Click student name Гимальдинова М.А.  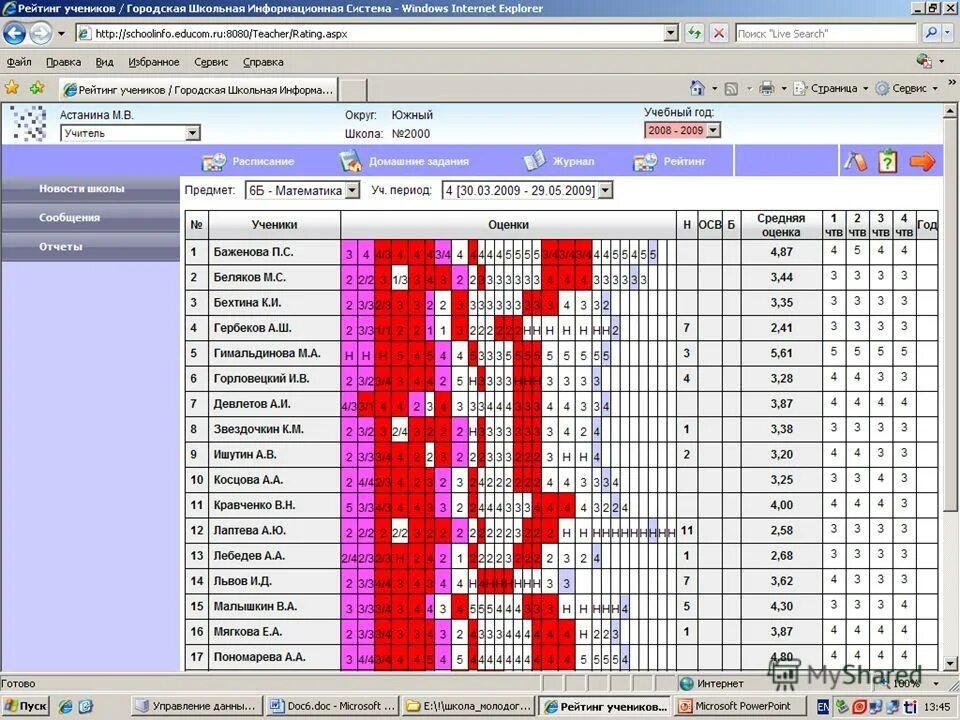pos(267,353)
